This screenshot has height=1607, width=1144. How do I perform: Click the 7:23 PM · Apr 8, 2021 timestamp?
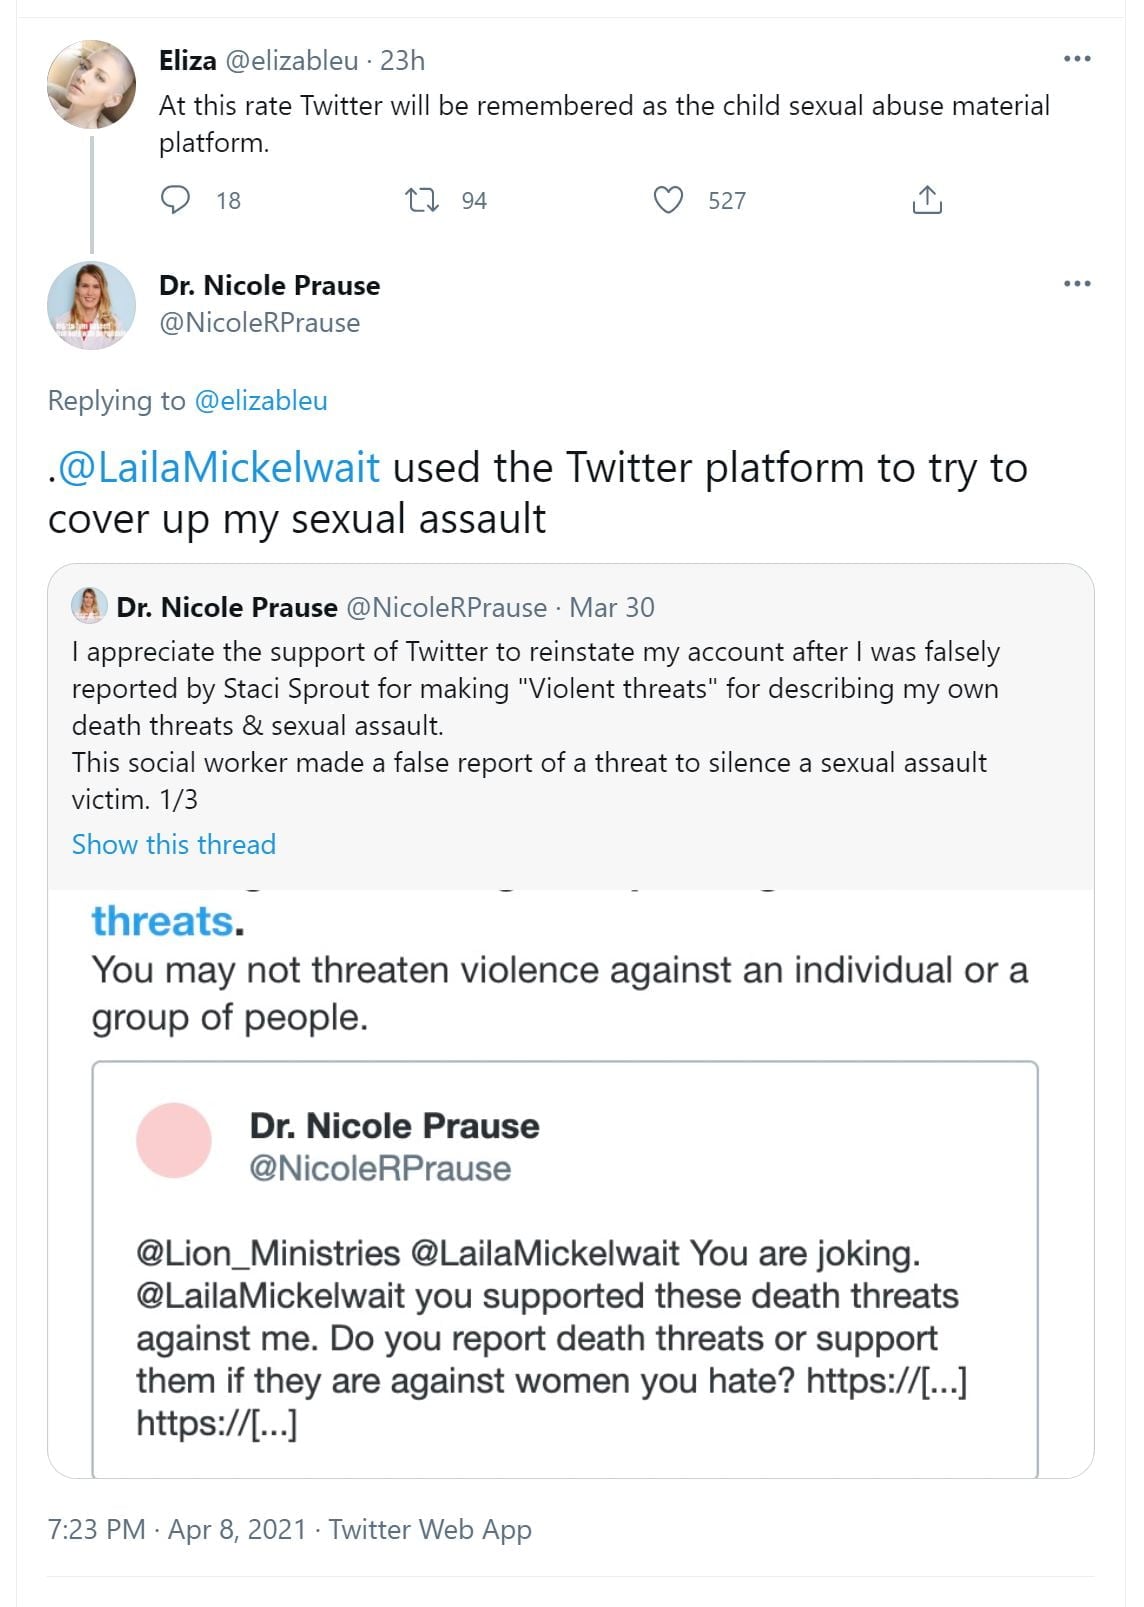coord(177,1529)
